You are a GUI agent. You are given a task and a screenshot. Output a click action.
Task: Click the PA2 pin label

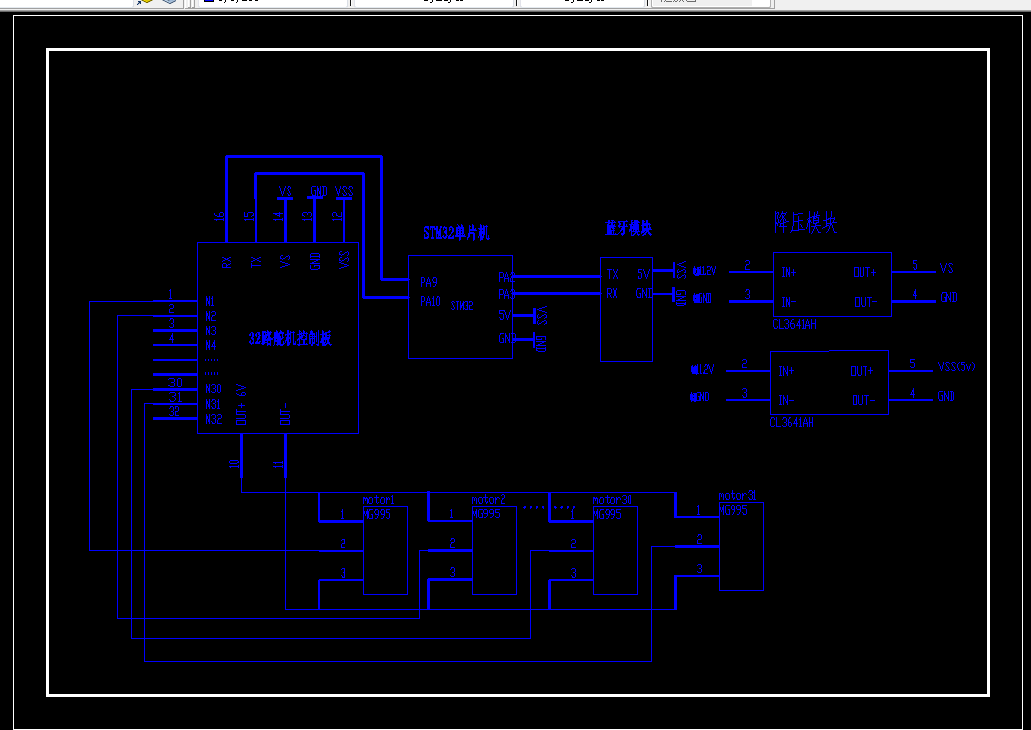506,277
